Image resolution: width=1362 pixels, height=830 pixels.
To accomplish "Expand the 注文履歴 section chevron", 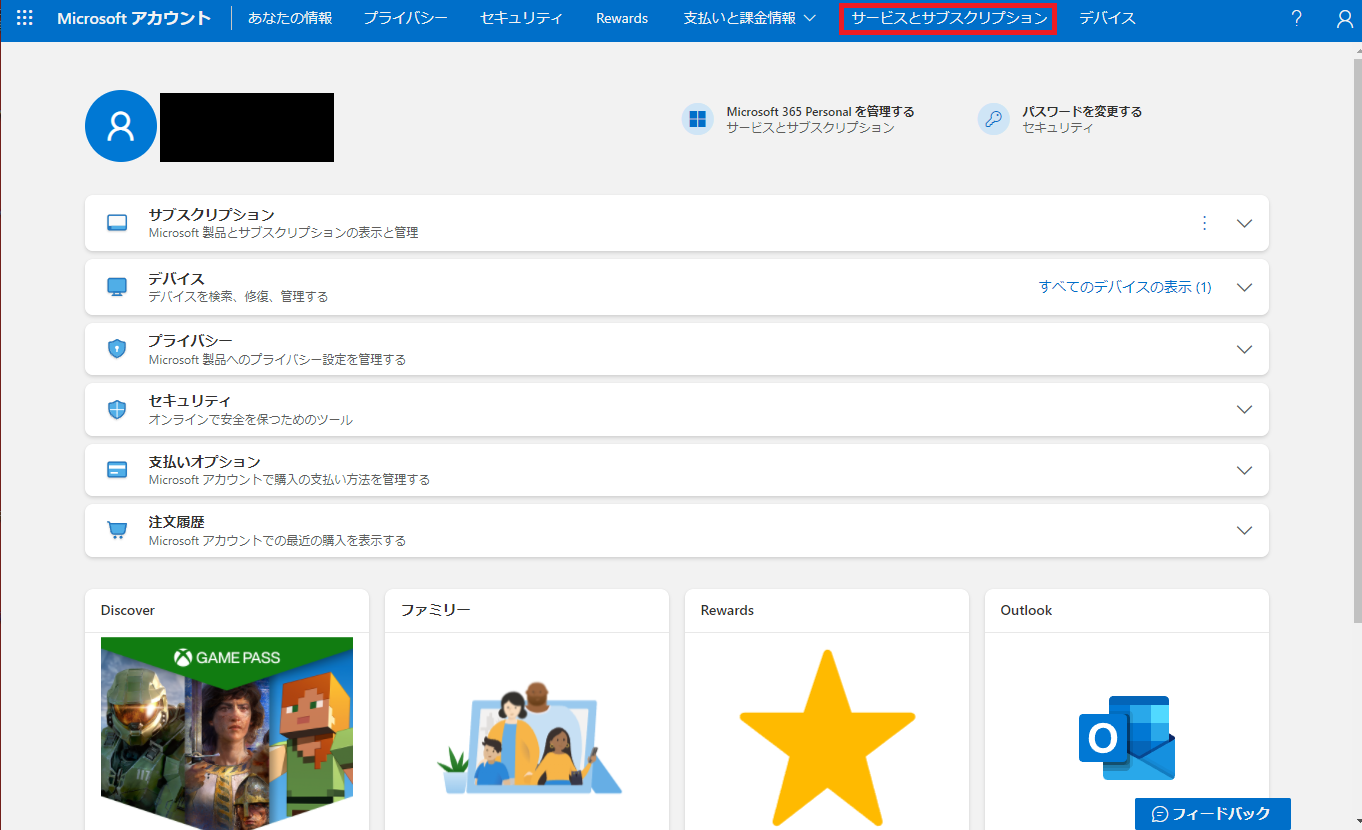I will (x=1244, y=530).
